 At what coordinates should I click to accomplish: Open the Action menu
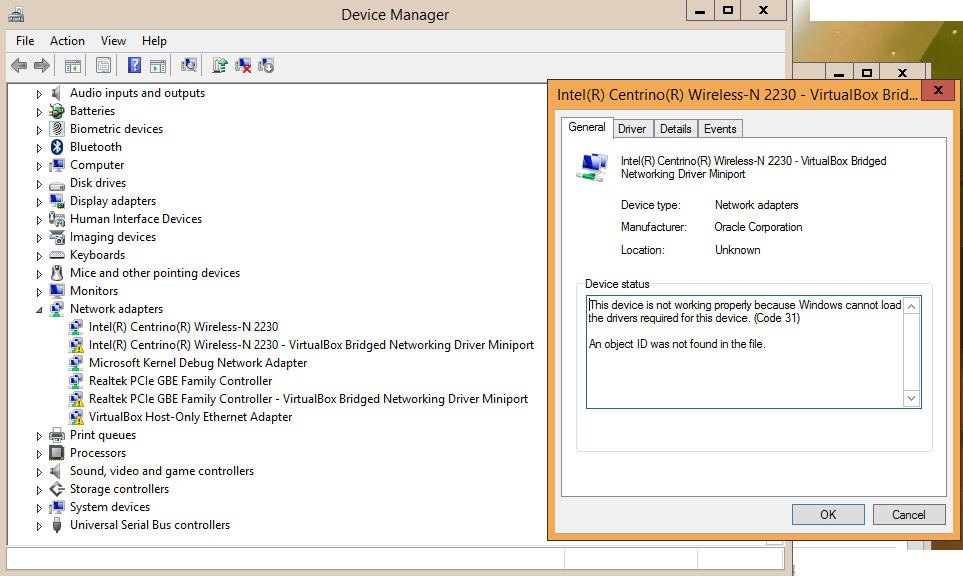(x=68, y=41)
